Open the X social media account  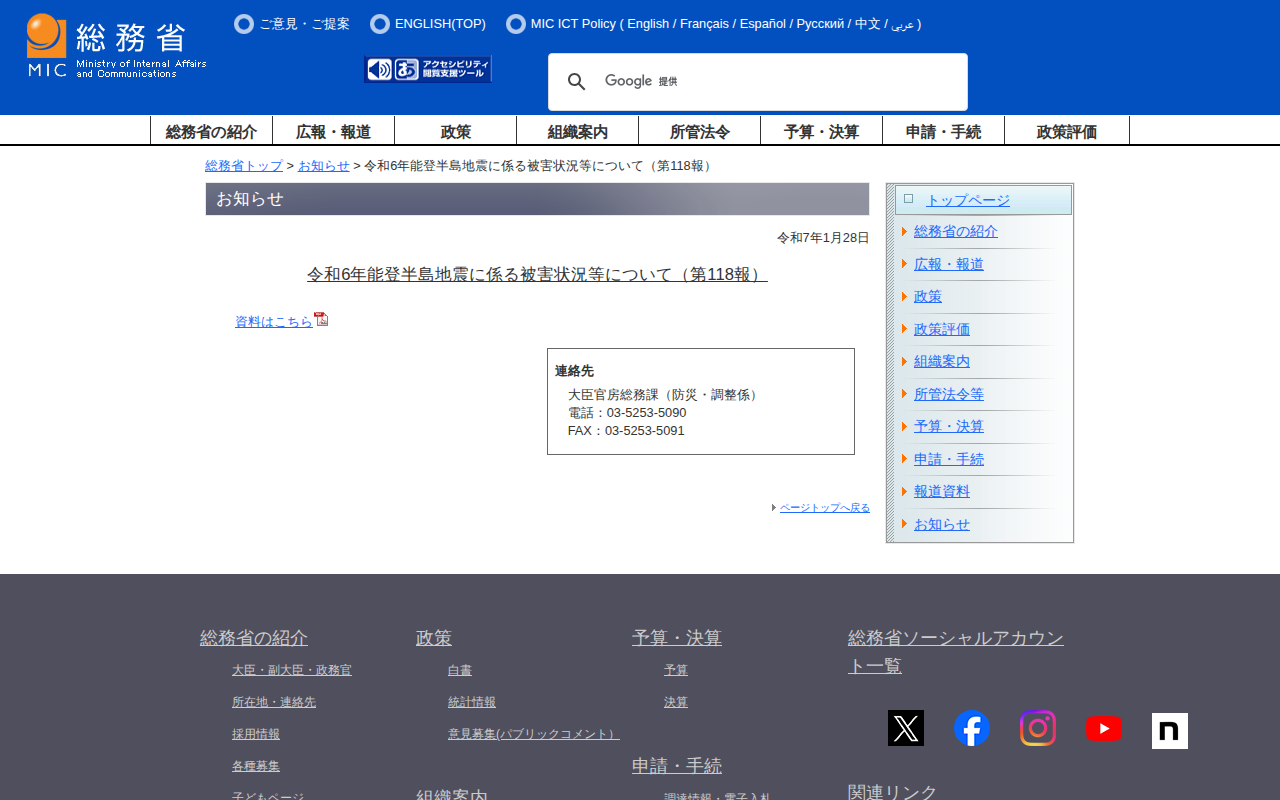click(x=905, y=728)
